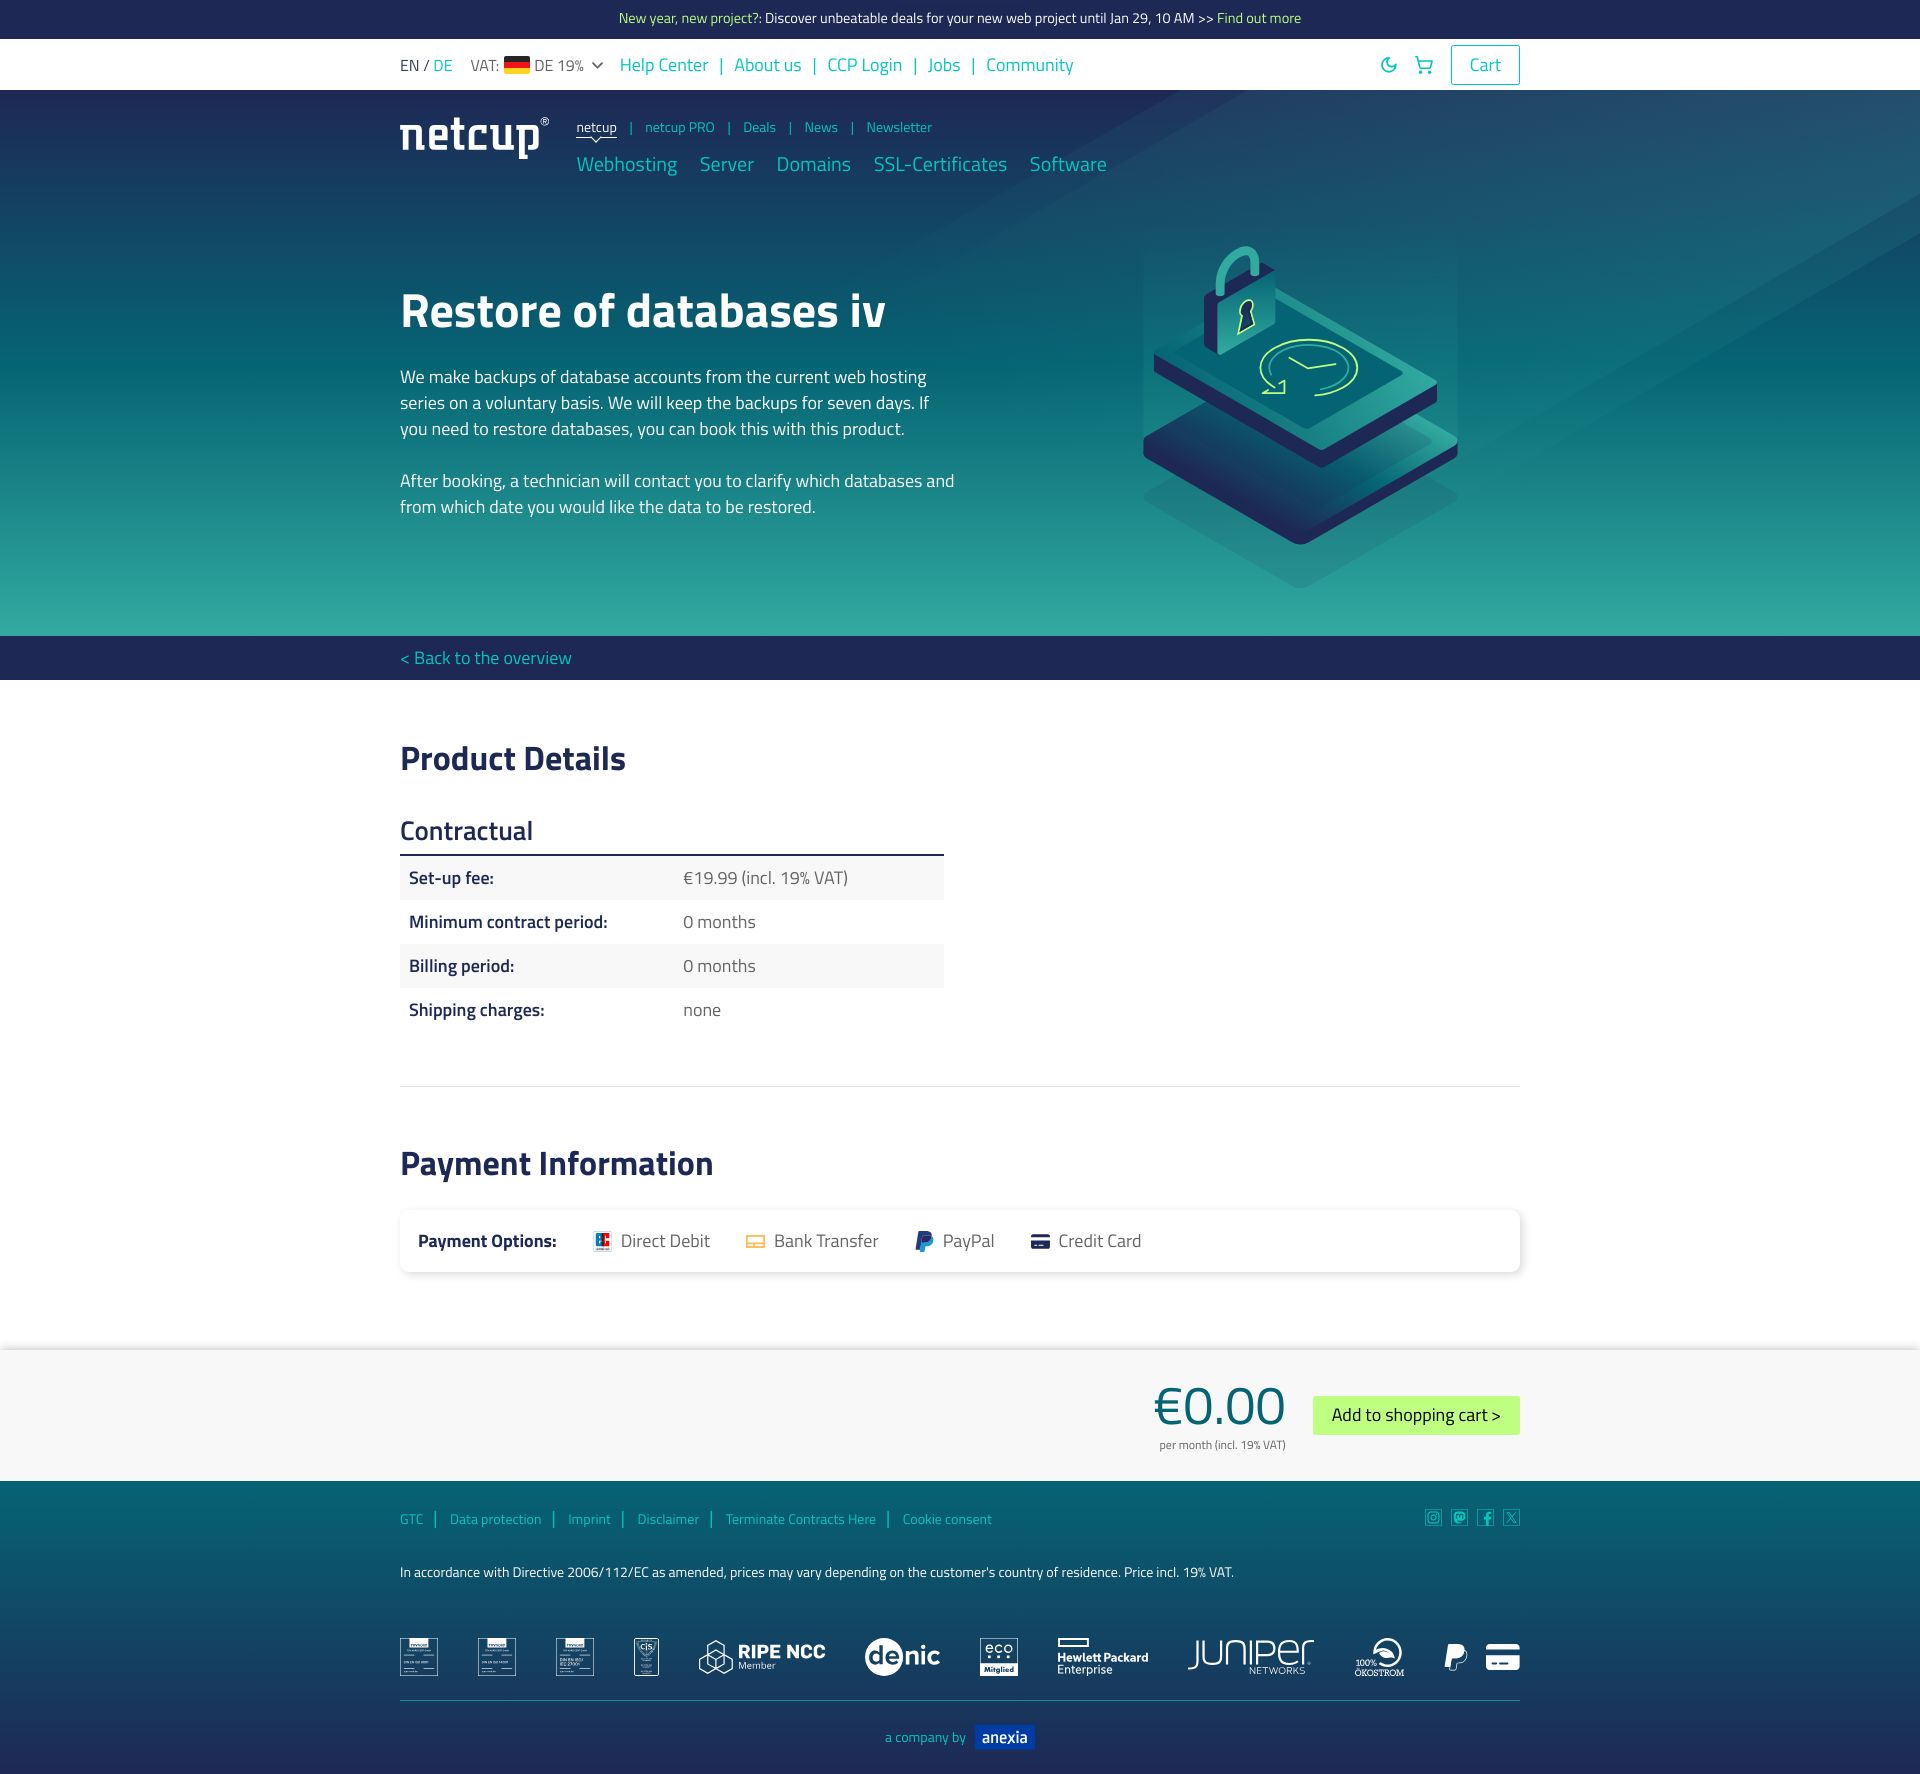Select EN language option
This screenshot has width=1920, height=1774.
tap(409, 66)
